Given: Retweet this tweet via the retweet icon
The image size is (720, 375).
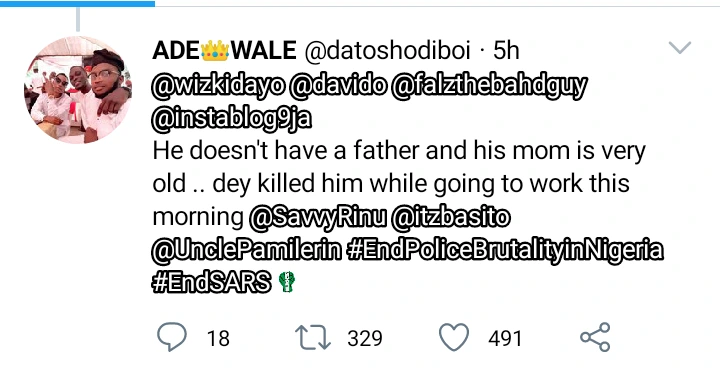Looking at the screenshot, I should (x=312, y=338).
